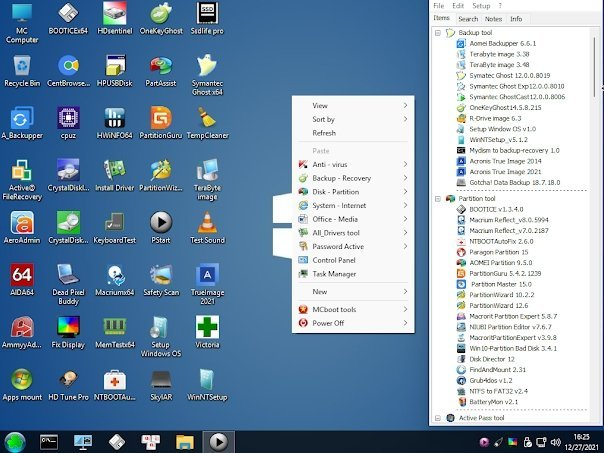The image size is (604, 453).
Task: Open the File menu in PStart
Action: pos(438,6)
